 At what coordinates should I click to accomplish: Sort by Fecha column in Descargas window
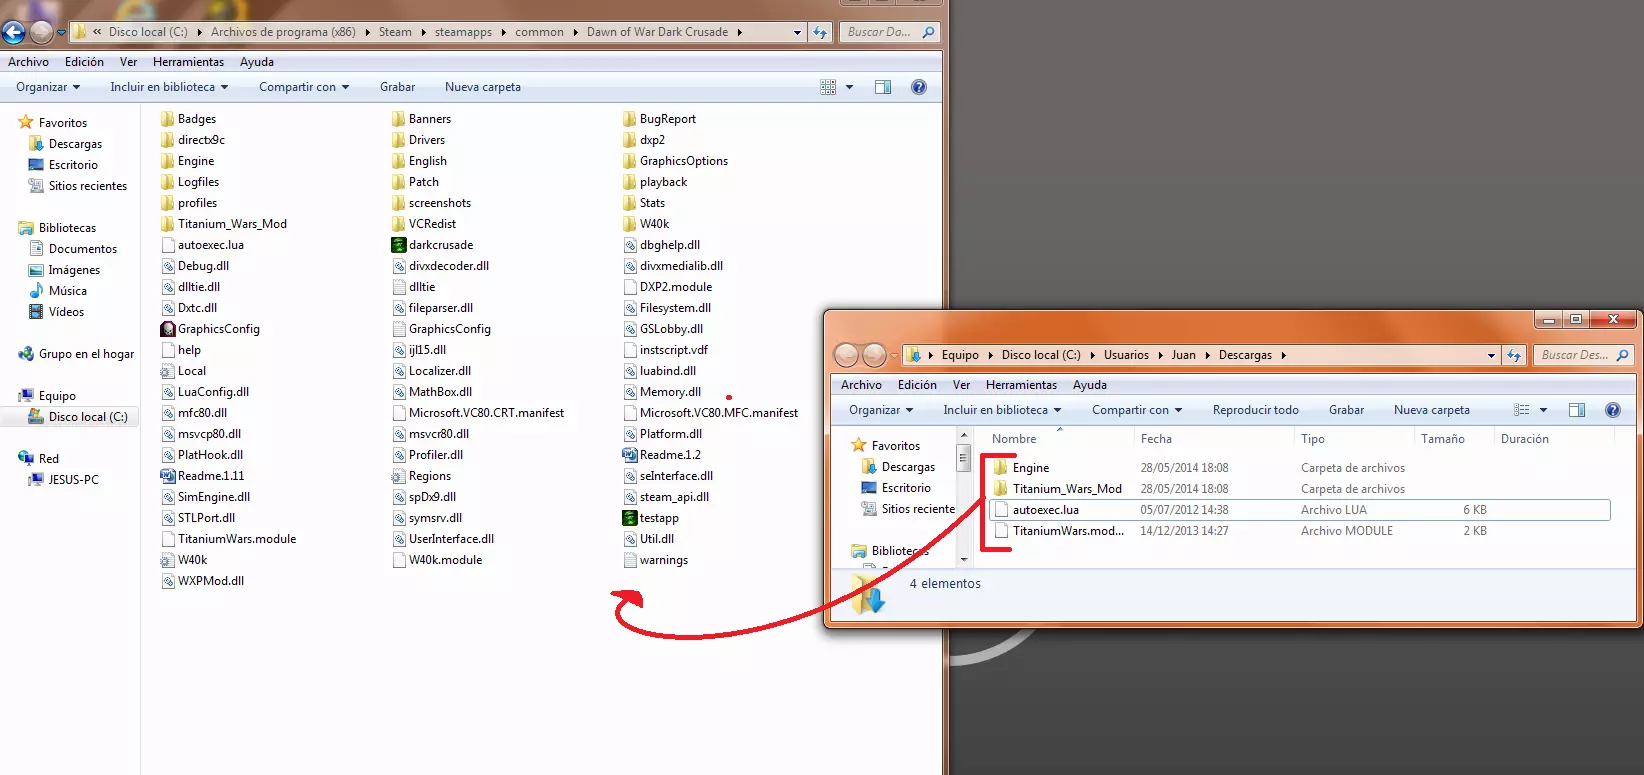[x=1156, y=439]
